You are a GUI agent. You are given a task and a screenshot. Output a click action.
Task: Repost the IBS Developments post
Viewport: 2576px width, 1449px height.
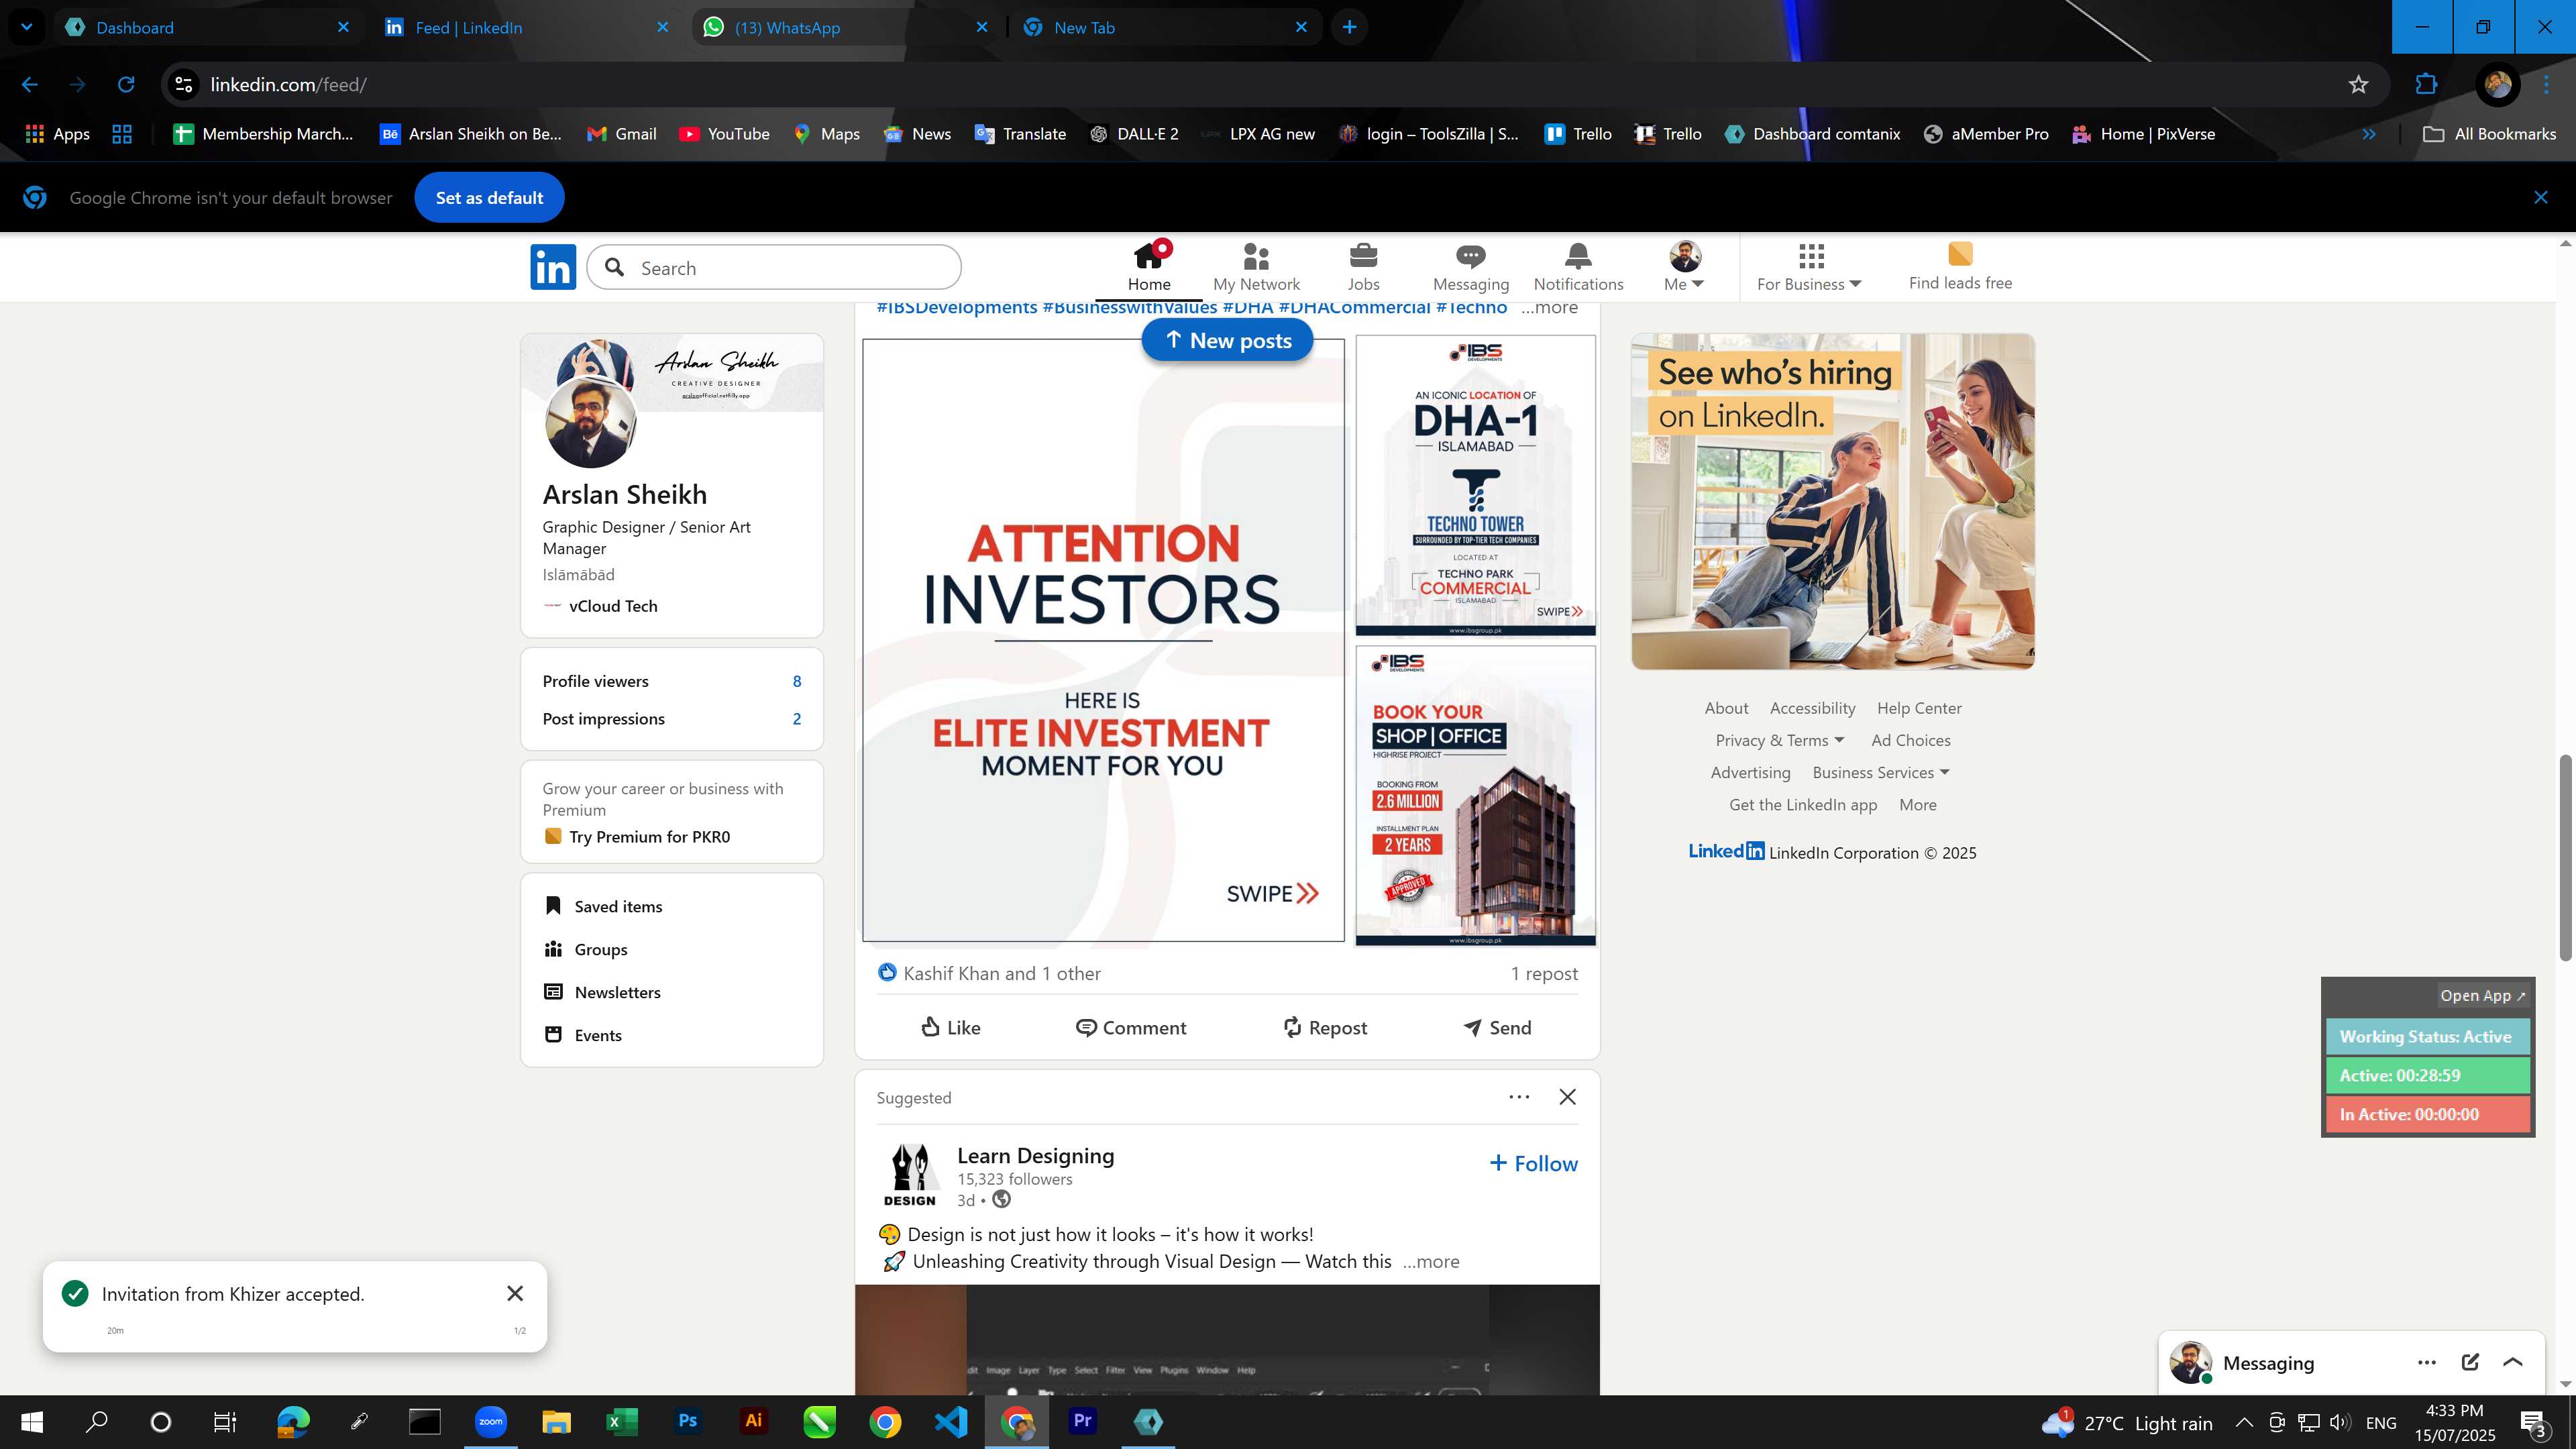pos(1325,1027)
